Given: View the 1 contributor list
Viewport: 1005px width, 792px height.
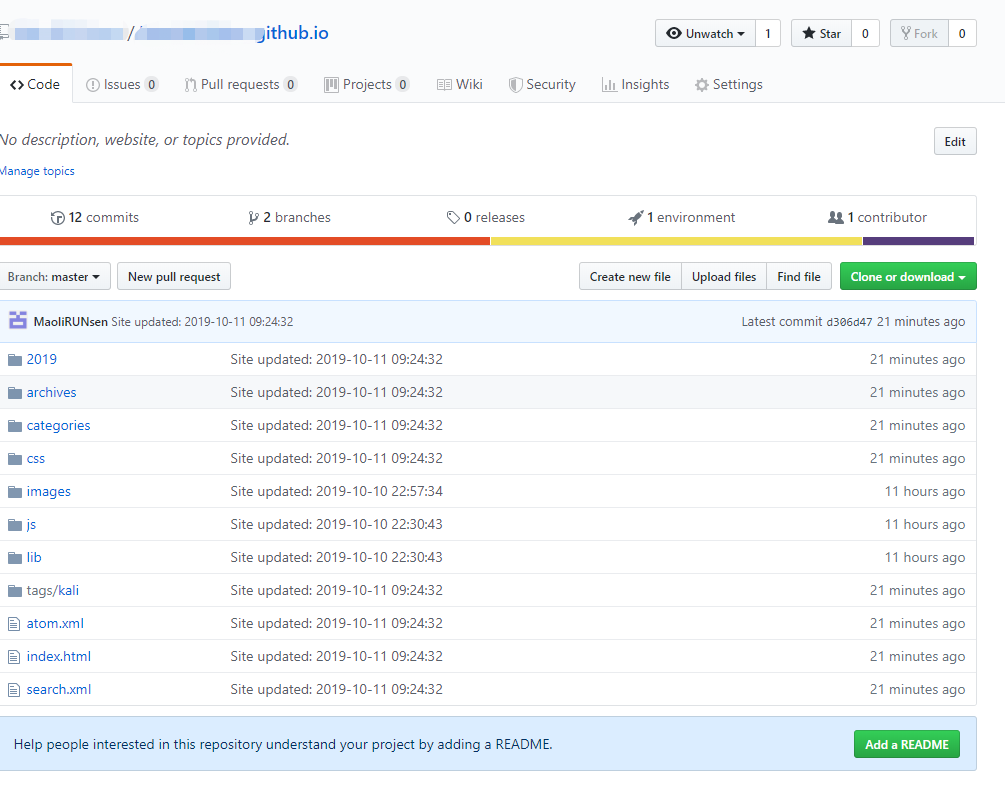Looking at the screenshot, I should (x=877, y=218).
